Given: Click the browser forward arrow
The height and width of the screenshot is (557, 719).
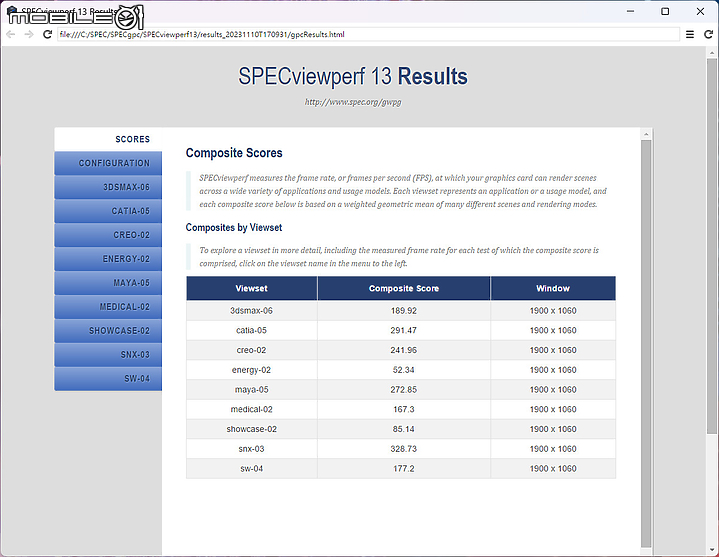Looking at the screenshot, I should (x=29, y=34).
